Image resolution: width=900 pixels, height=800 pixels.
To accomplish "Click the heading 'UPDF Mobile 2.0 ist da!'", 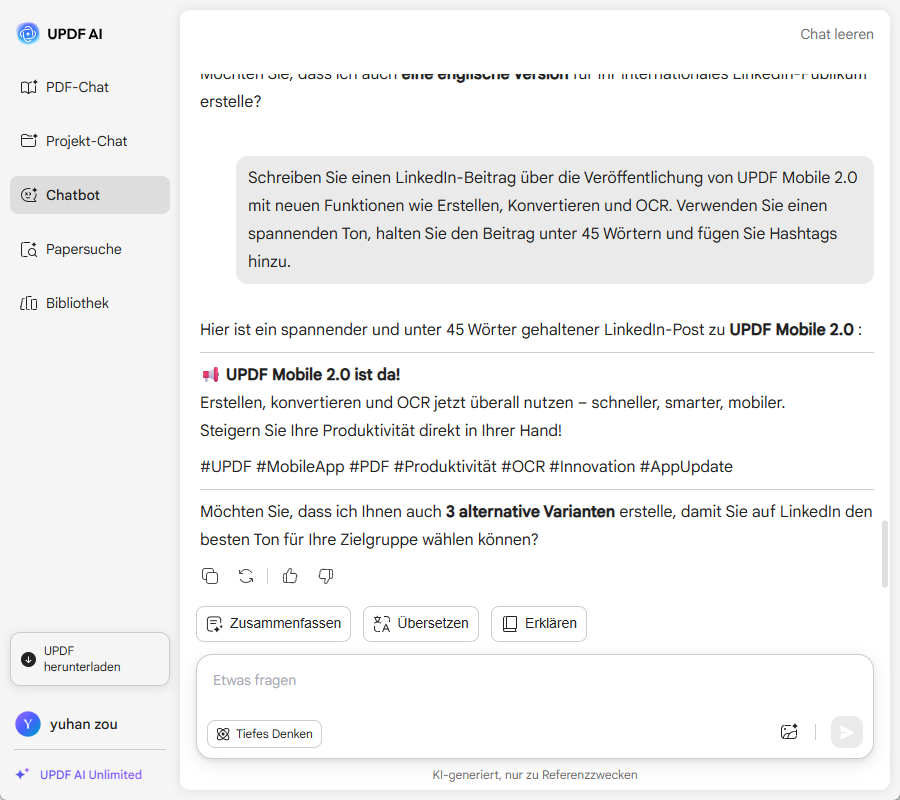I will coord(313,375).
